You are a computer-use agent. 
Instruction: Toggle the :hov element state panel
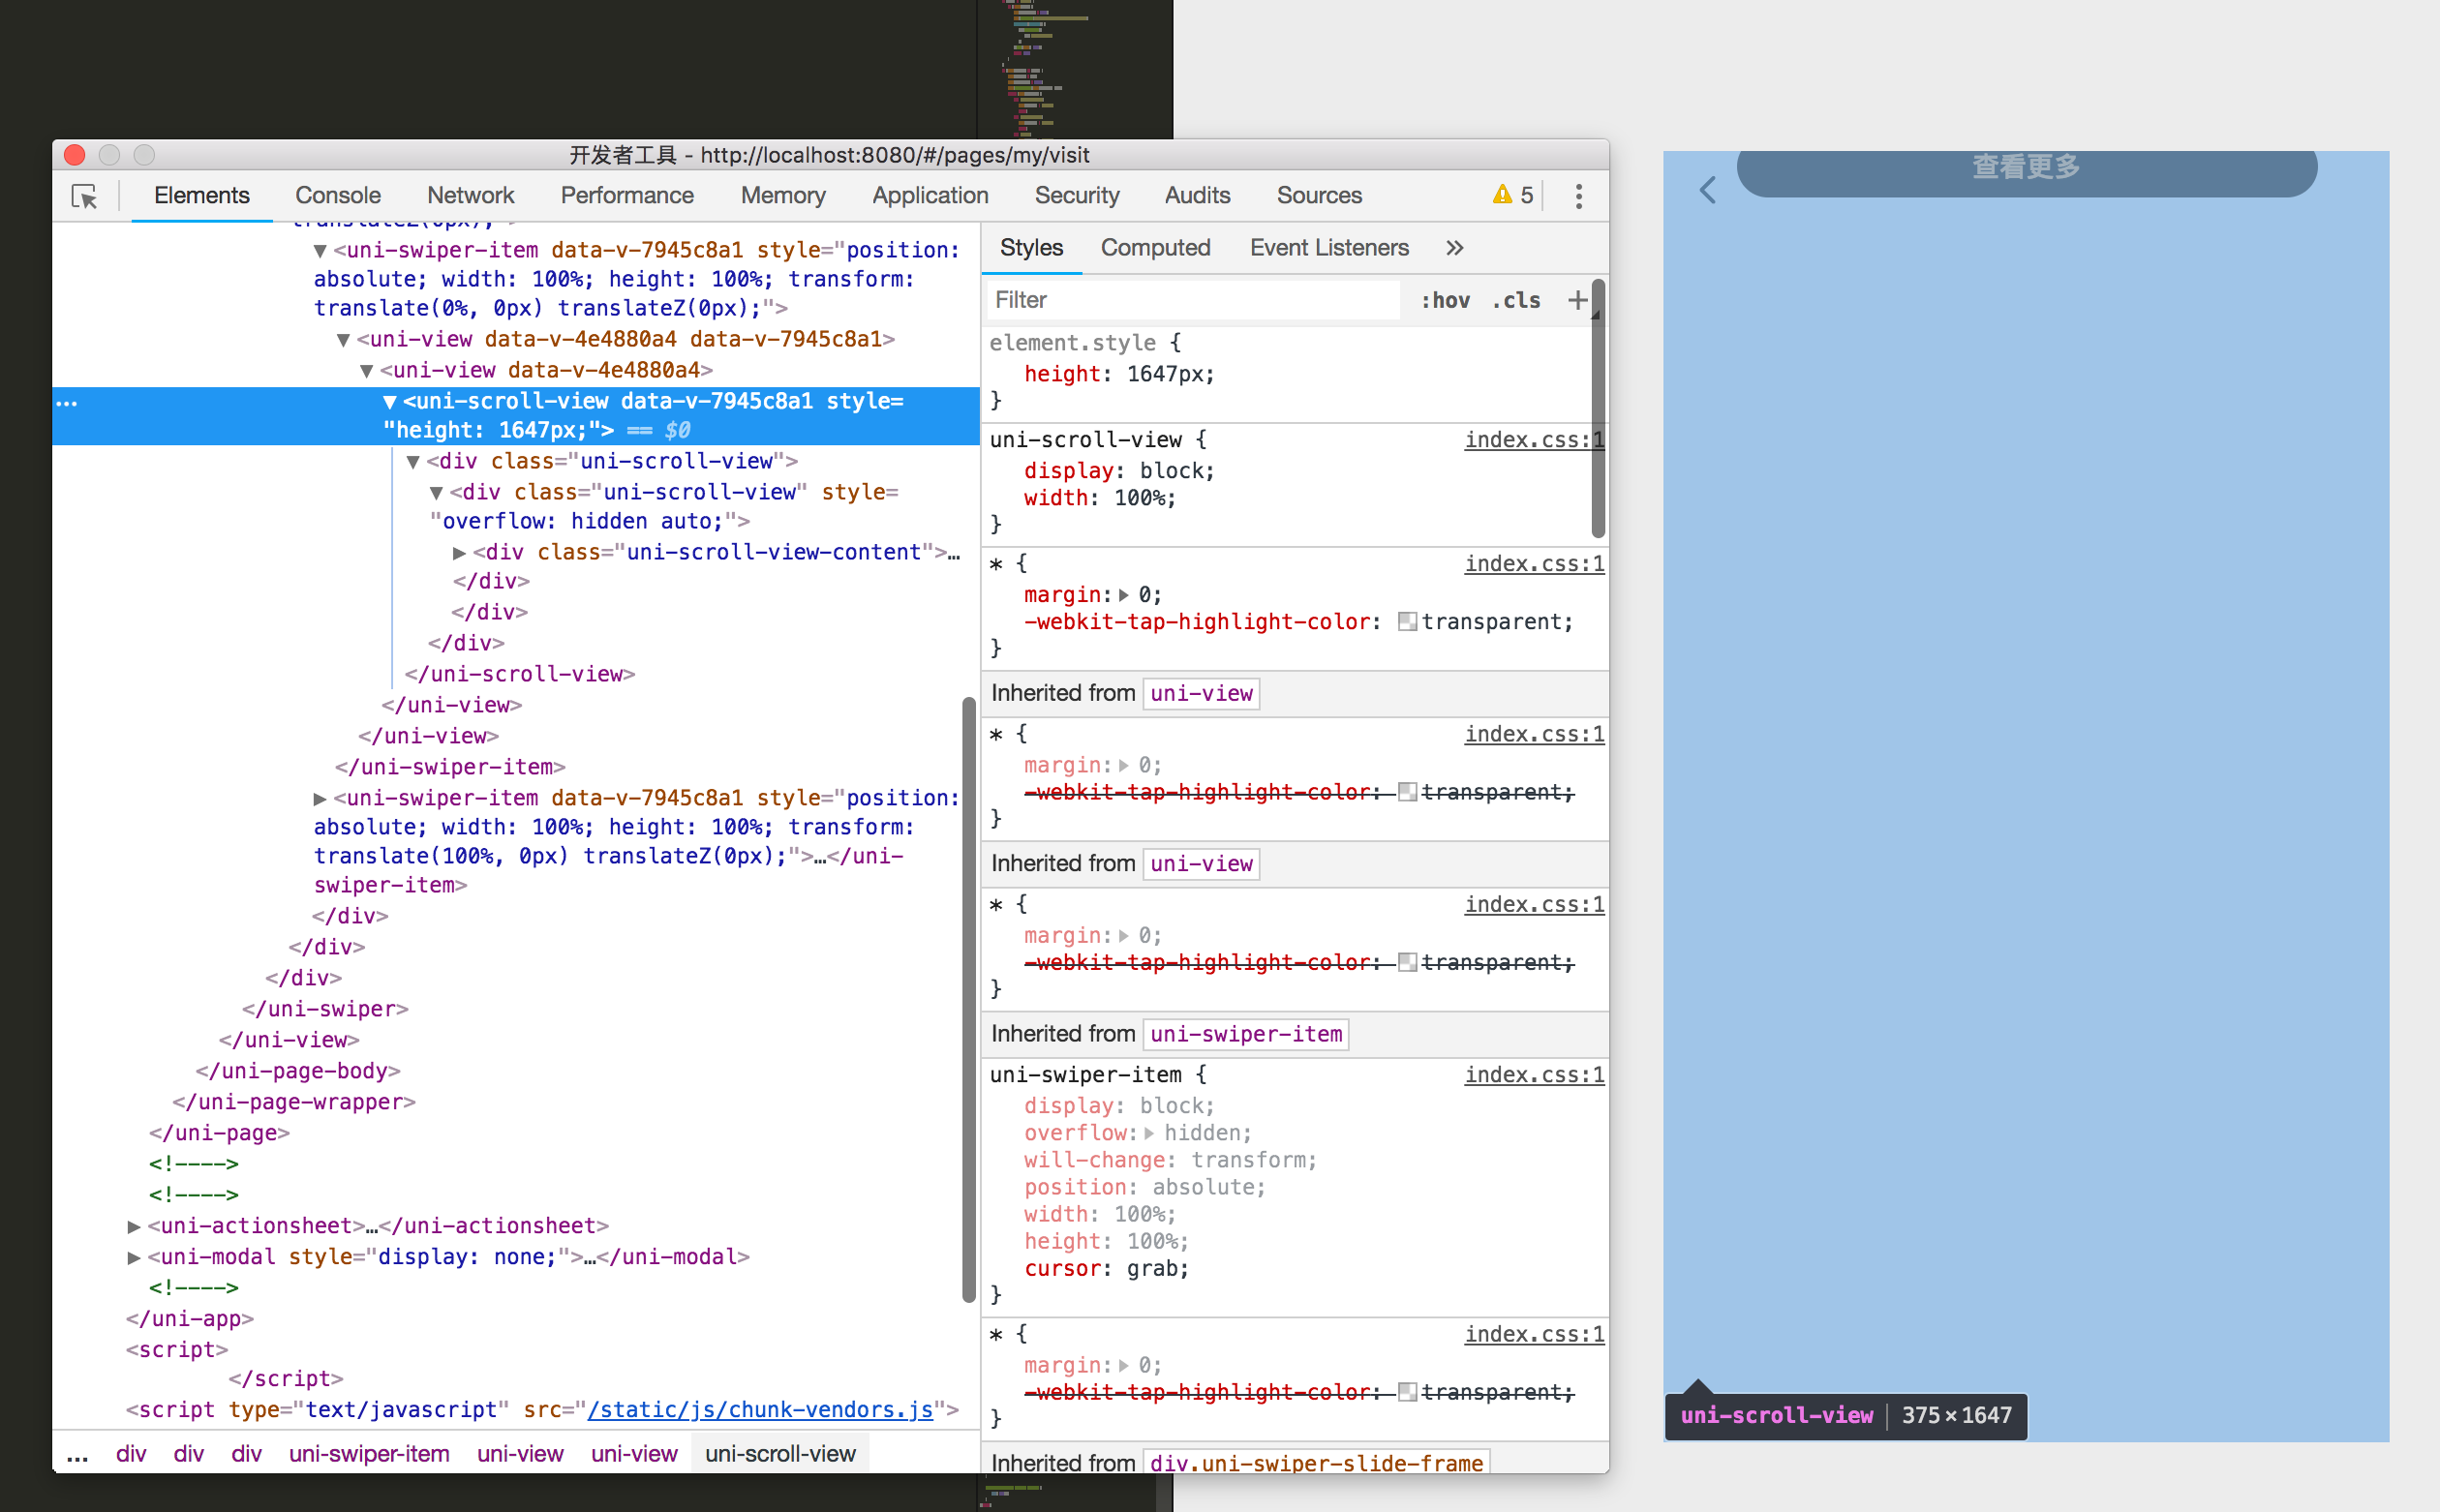coord(1445,300)
